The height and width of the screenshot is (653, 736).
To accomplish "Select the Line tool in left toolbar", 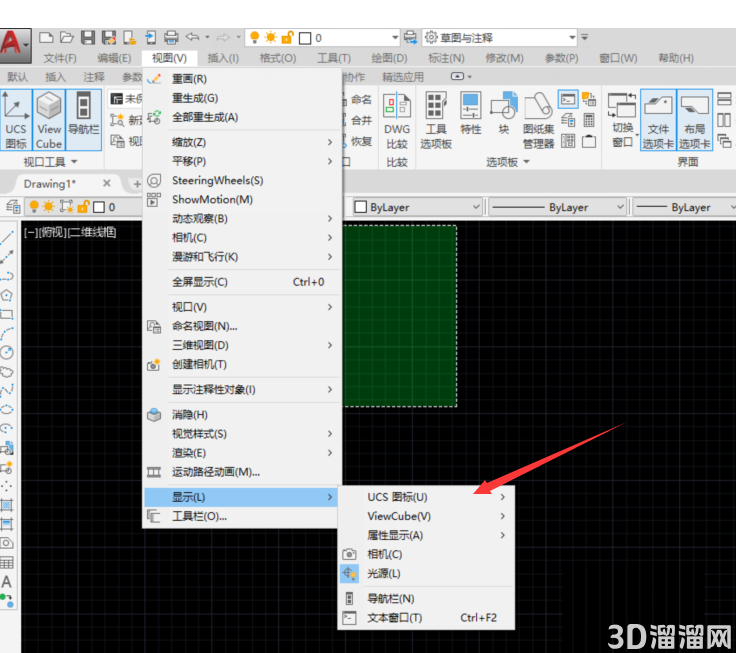I will (x=7, y=238).
